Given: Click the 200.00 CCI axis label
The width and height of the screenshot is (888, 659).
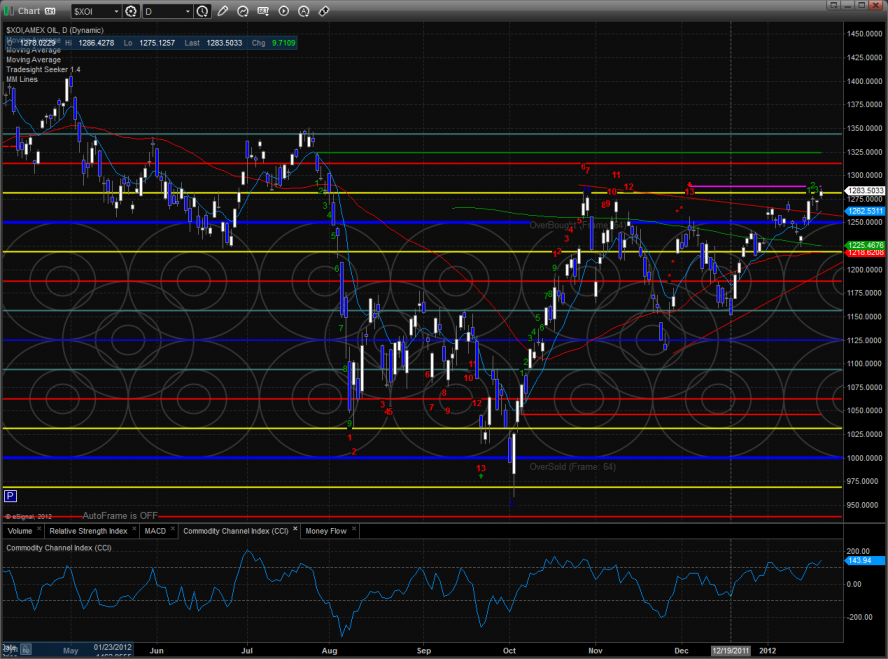Looking at the screenshot, I should pyautogui.click(x=857, y=551).
